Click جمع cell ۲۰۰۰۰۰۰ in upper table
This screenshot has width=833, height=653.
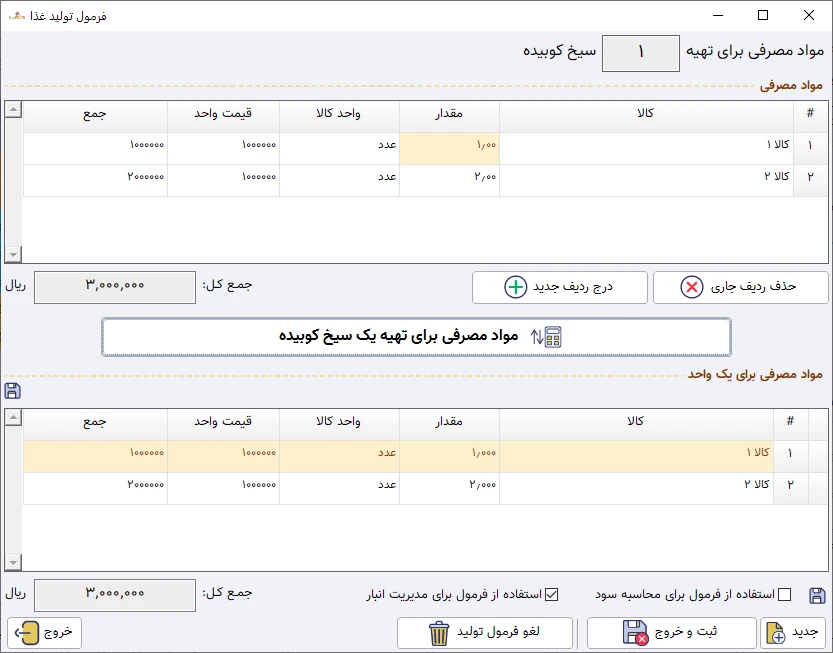[96, 180]
